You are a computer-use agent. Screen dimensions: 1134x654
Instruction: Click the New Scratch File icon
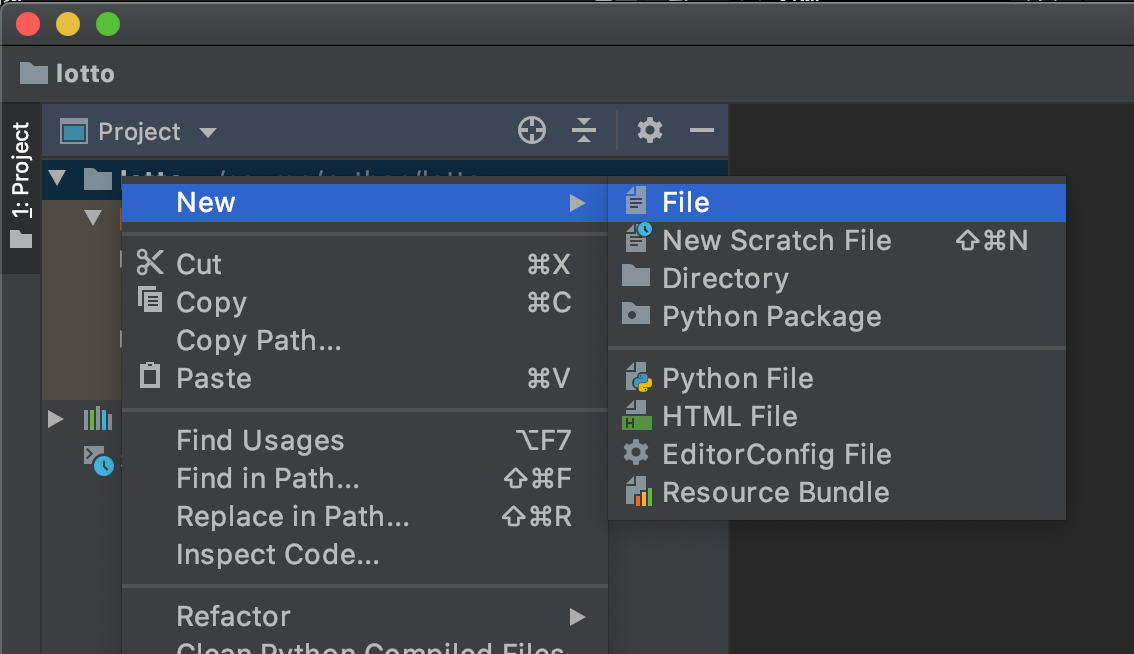637,240
